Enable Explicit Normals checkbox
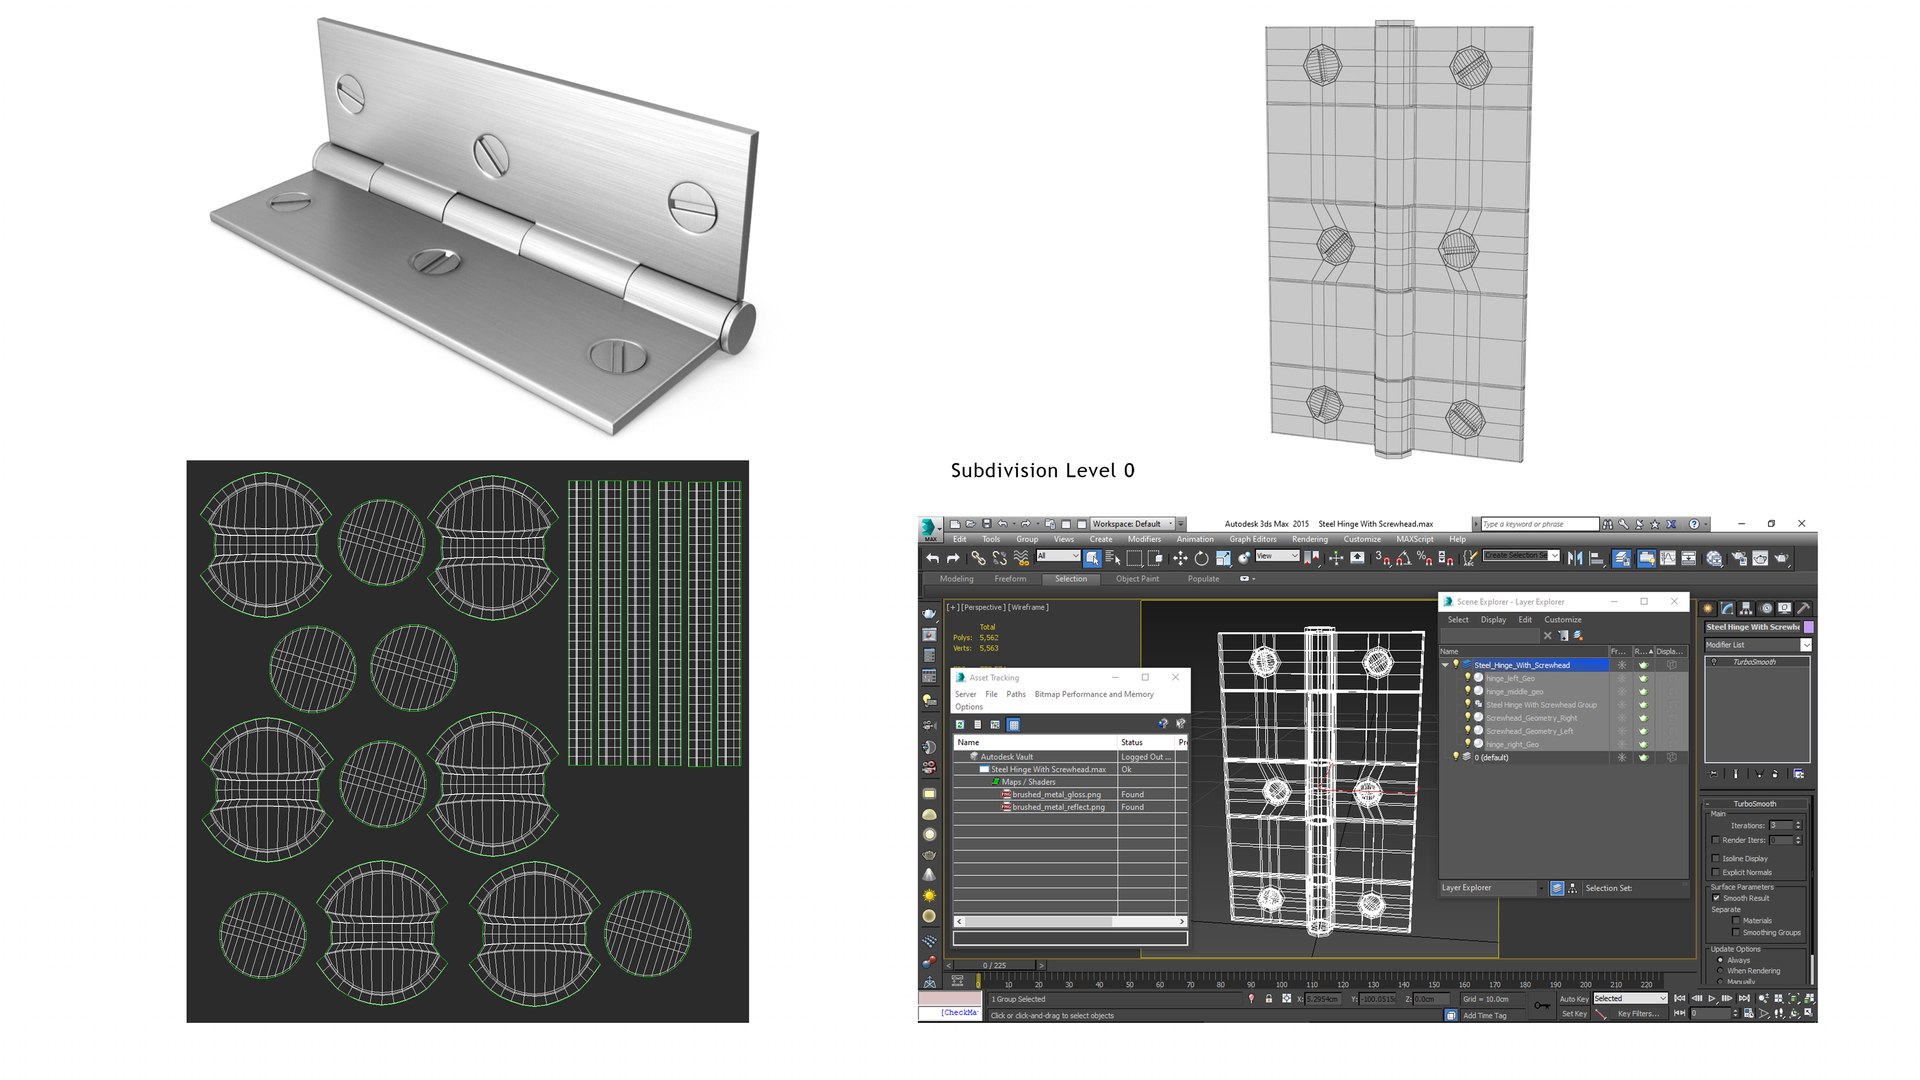This screenshot has height=1080, width=1920. [x=1716, y=872]
